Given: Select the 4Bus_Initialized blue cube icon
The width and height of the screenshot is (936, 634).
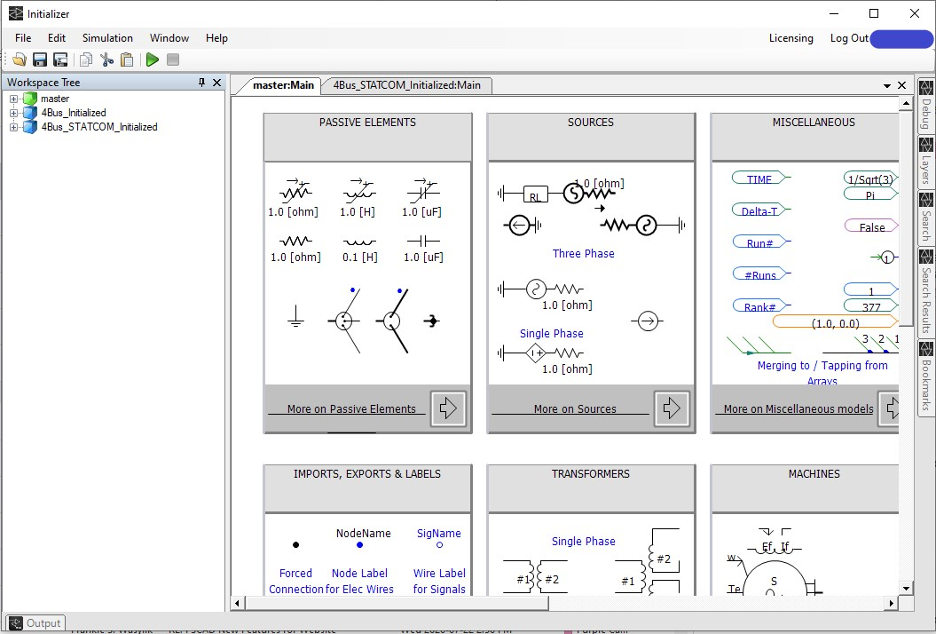Looking at the screenshot, I should [x=30, y=113].
